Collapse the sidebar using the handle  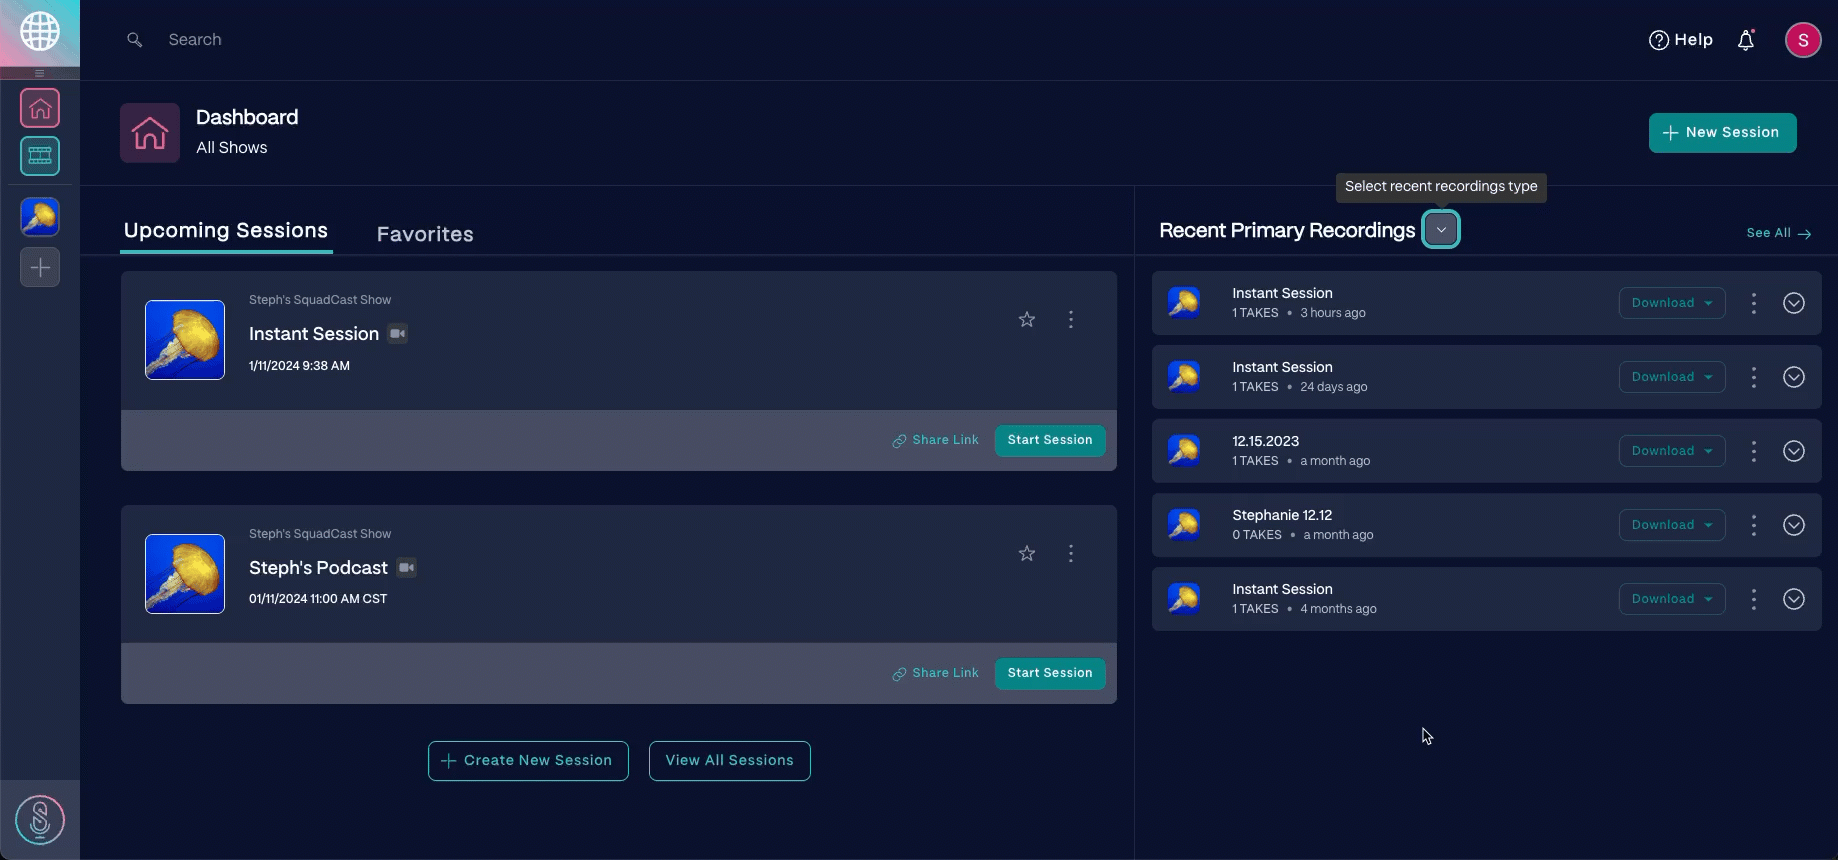(x=40, y=73)
